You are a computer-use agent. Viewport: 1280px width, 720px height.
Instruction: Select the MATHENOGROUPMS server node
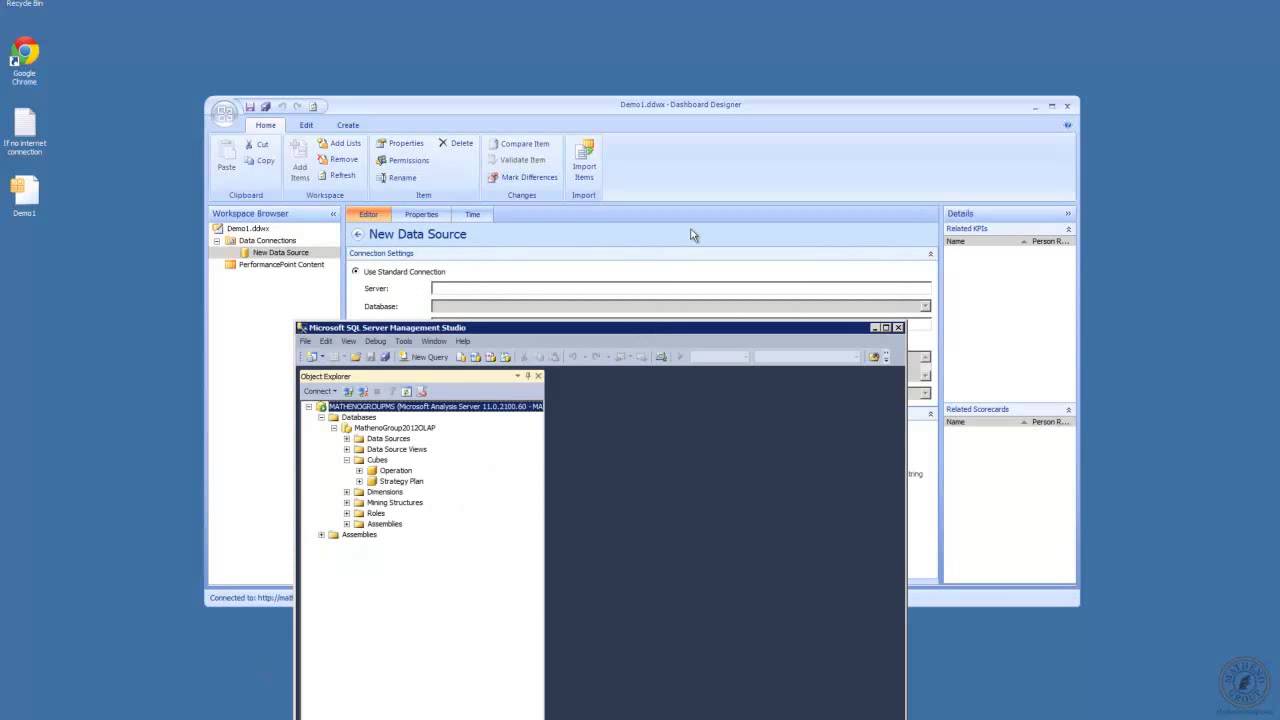coord(435,407)
